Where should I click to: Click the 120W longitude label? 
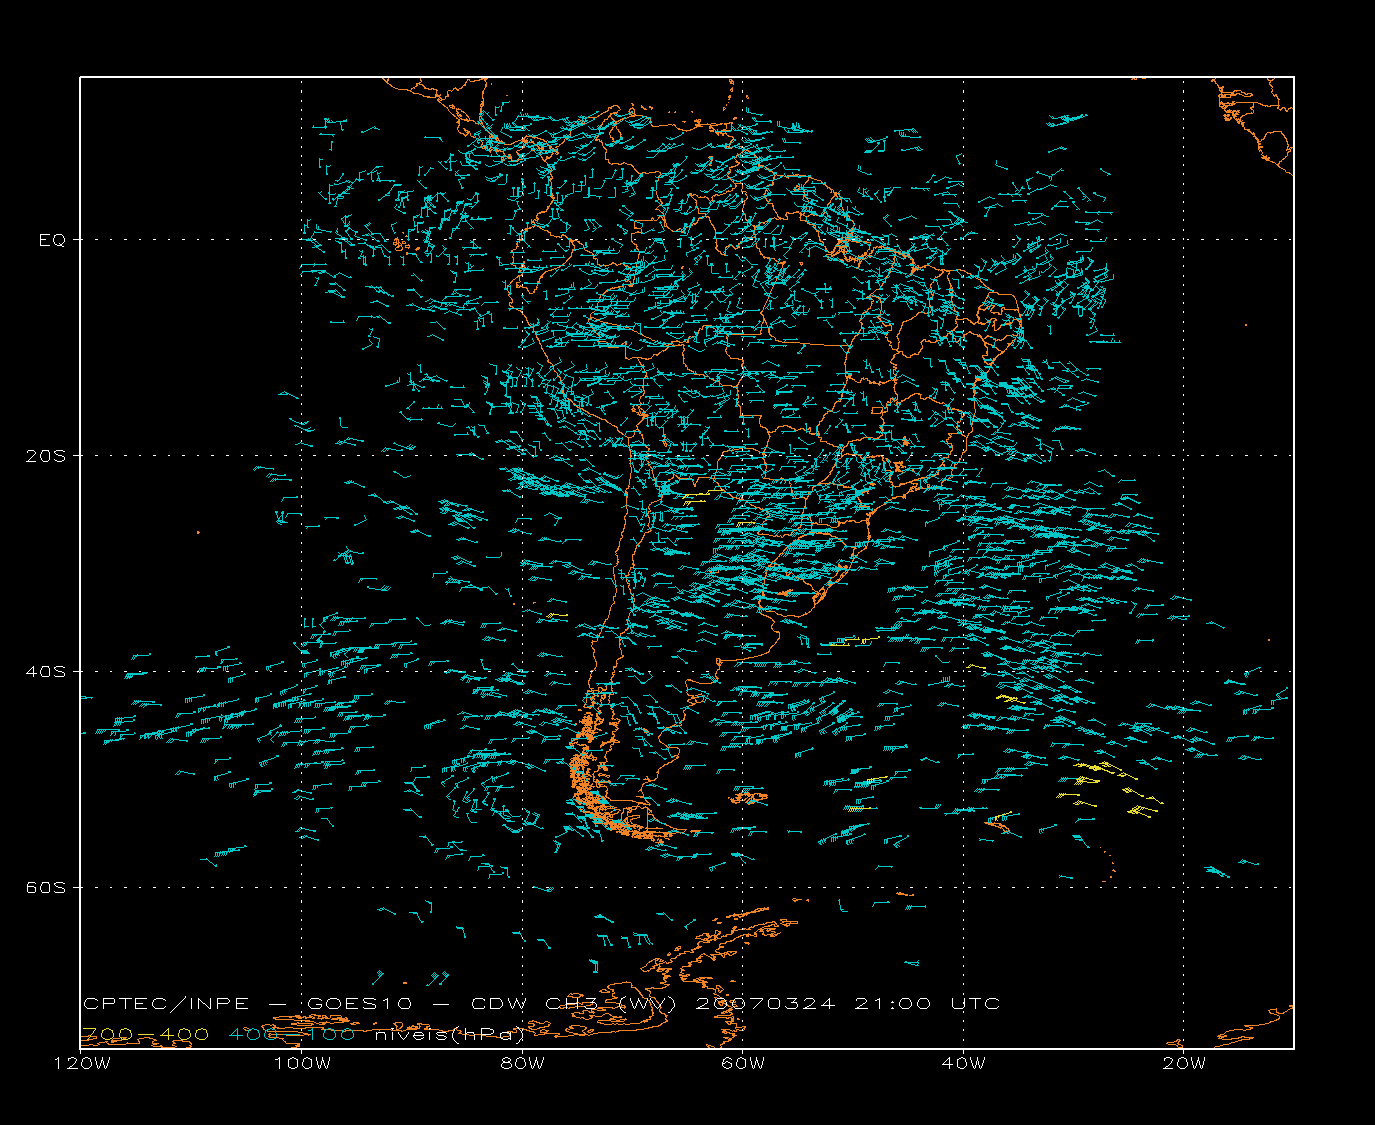pos(82,1063)
